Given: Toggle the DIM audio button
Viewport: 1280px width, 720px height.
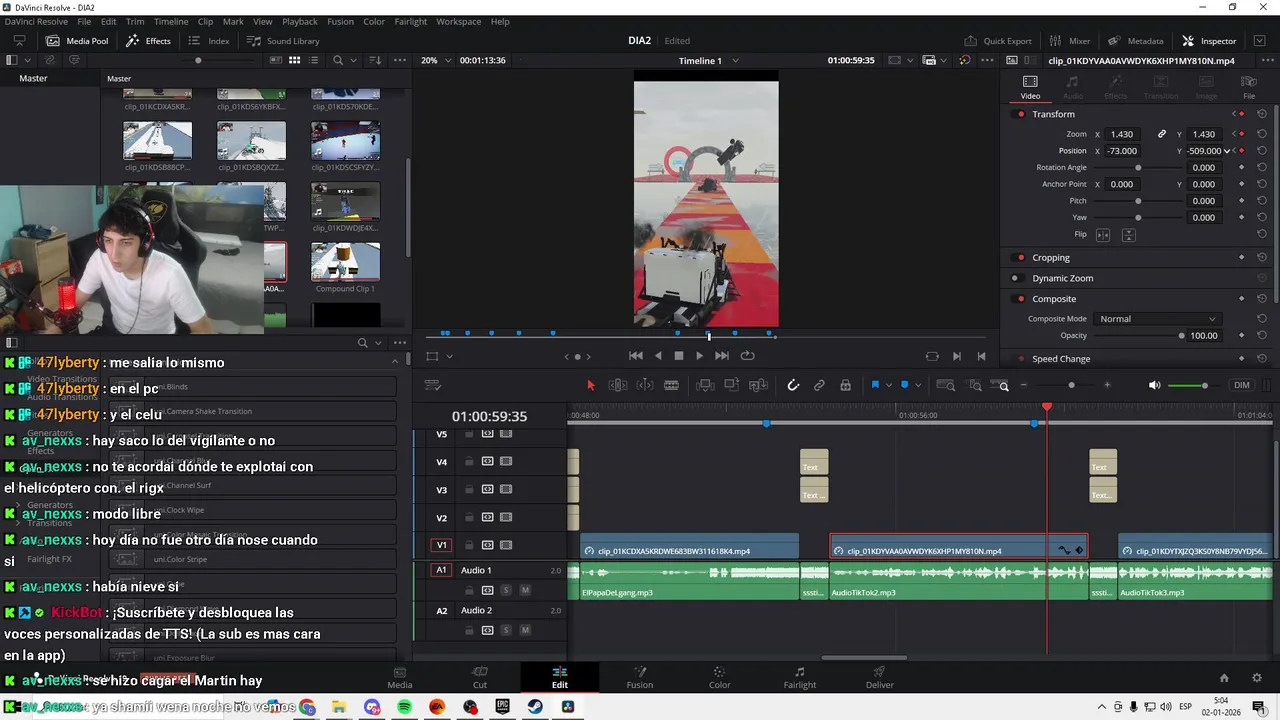Looking at the screenshot, I should pos(1242,385).
